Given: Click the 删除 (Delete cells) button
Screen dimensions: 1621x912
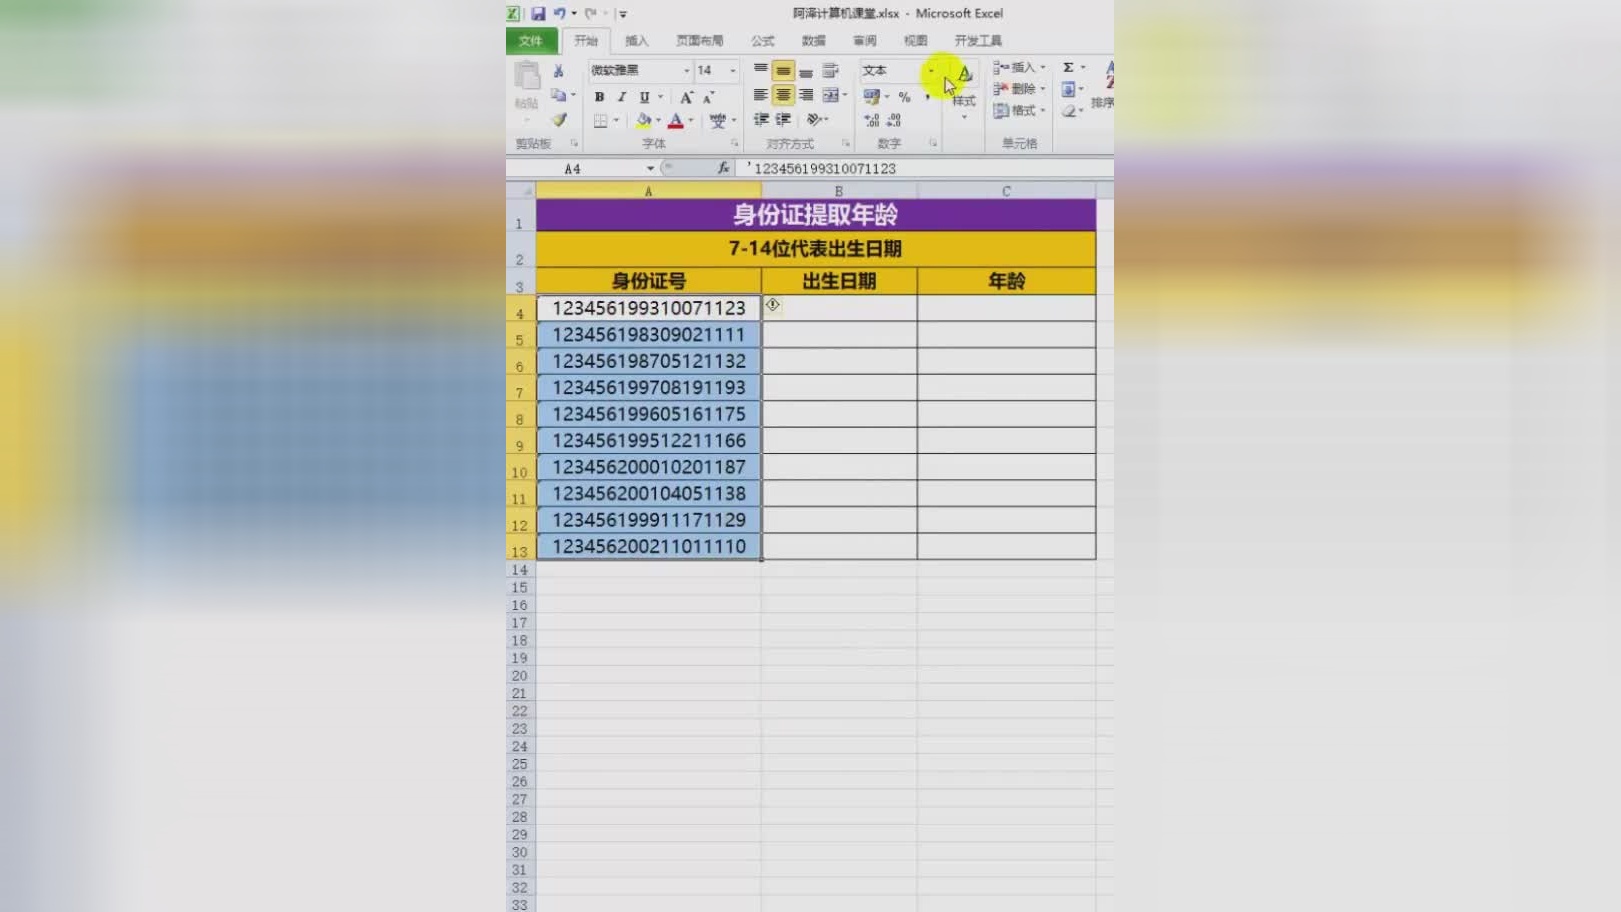Looking at the screenshot, I should [1018, 89].
